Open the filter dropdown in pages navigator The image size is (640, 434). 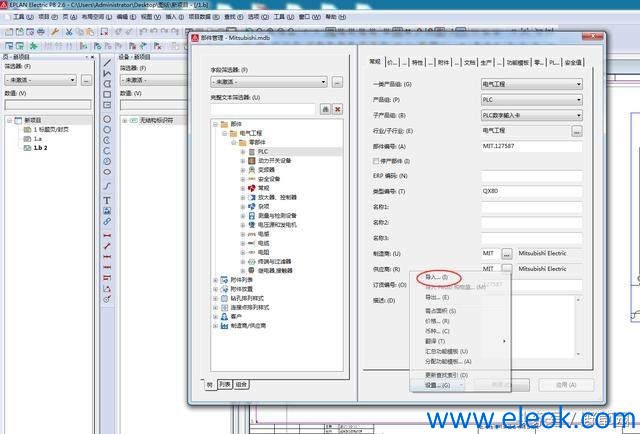pyautogui.click(x=72, y=80)
